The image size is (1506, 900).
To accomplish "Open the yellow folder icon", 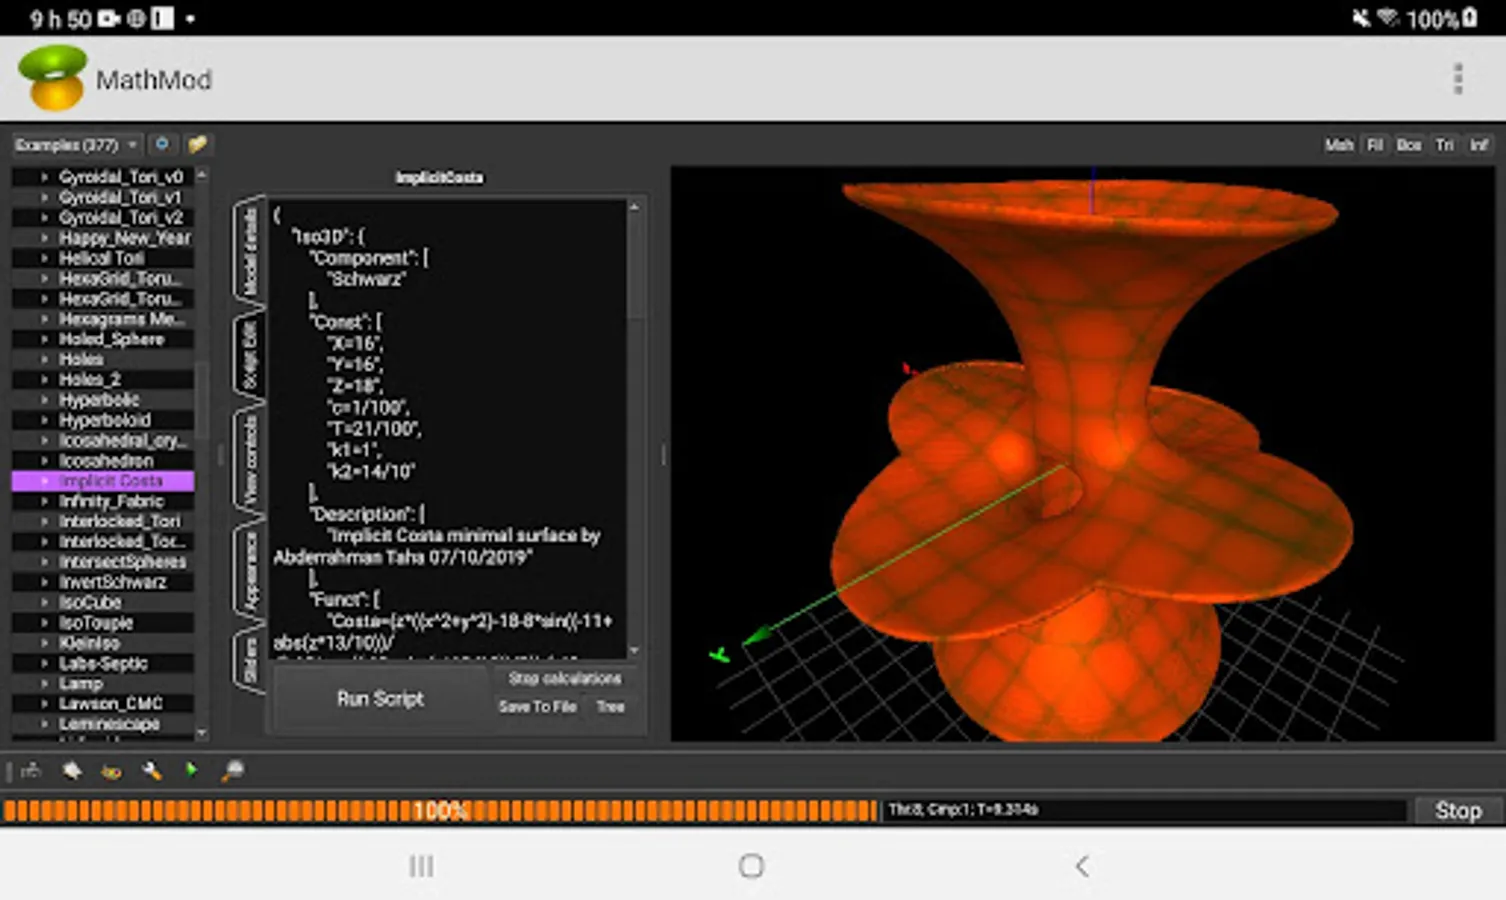I will [x=197, y=145].
